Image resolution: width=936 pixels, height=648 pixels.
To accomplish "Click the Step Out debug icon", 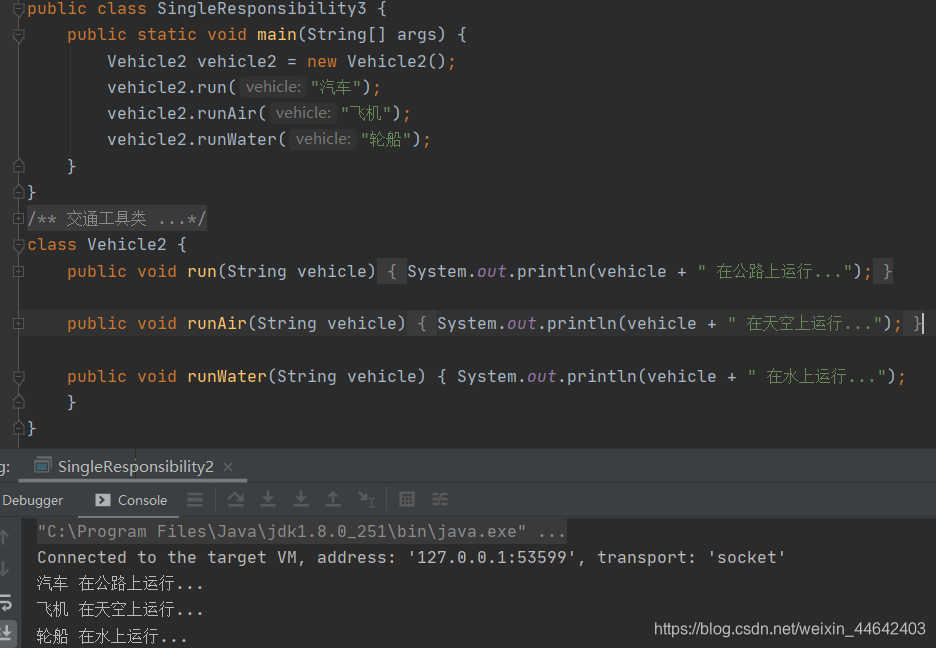I will (x=332, y=499).
